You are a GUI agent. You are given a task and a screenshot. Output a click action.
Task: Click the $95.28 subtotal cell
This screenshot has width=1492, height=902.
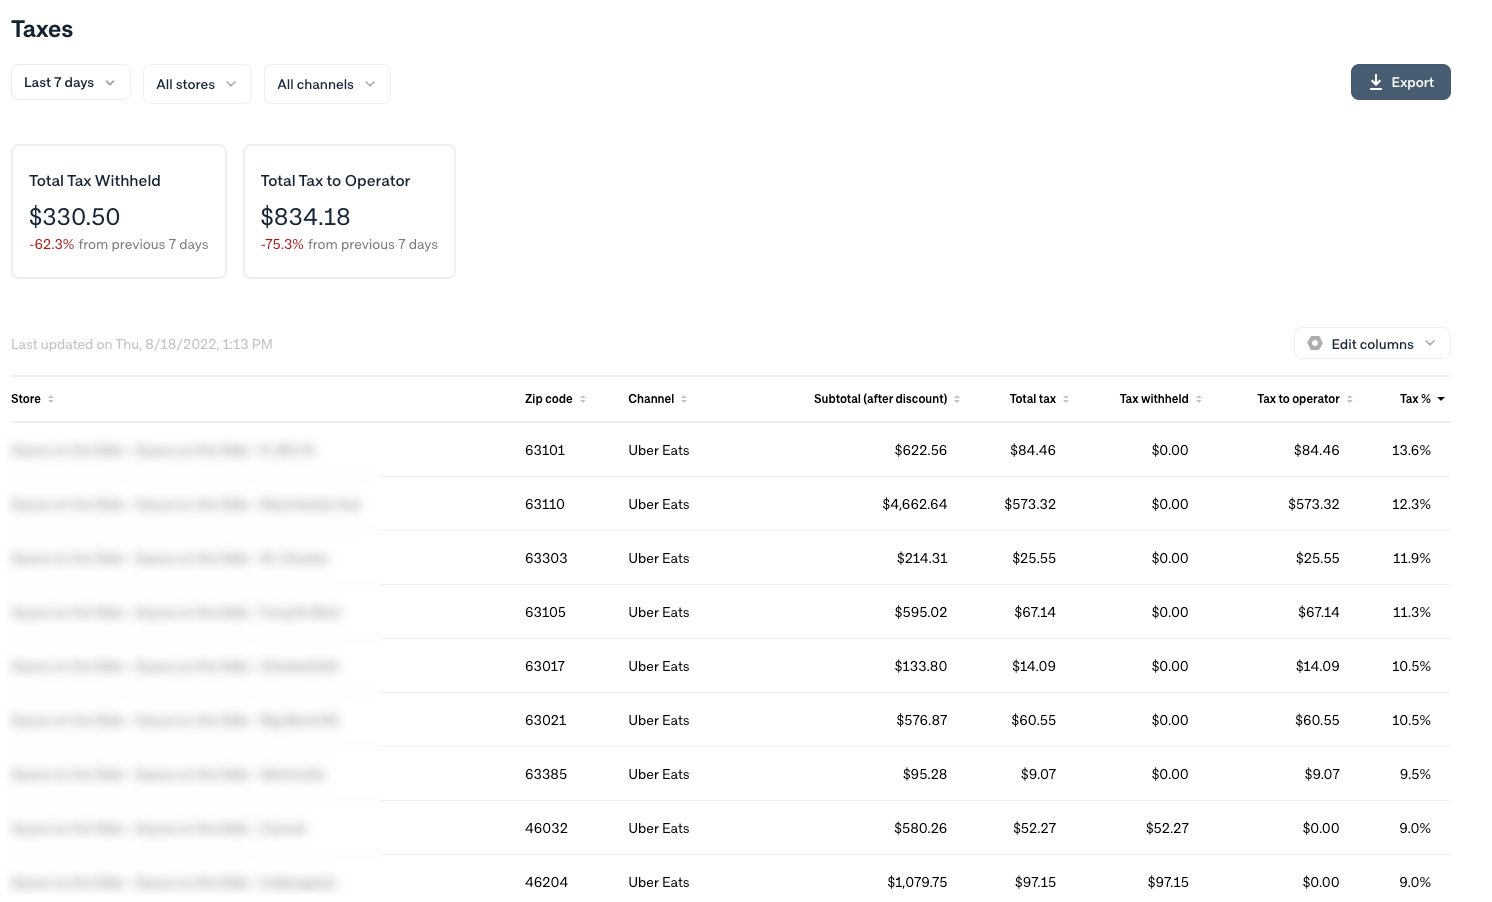(925, 774)
